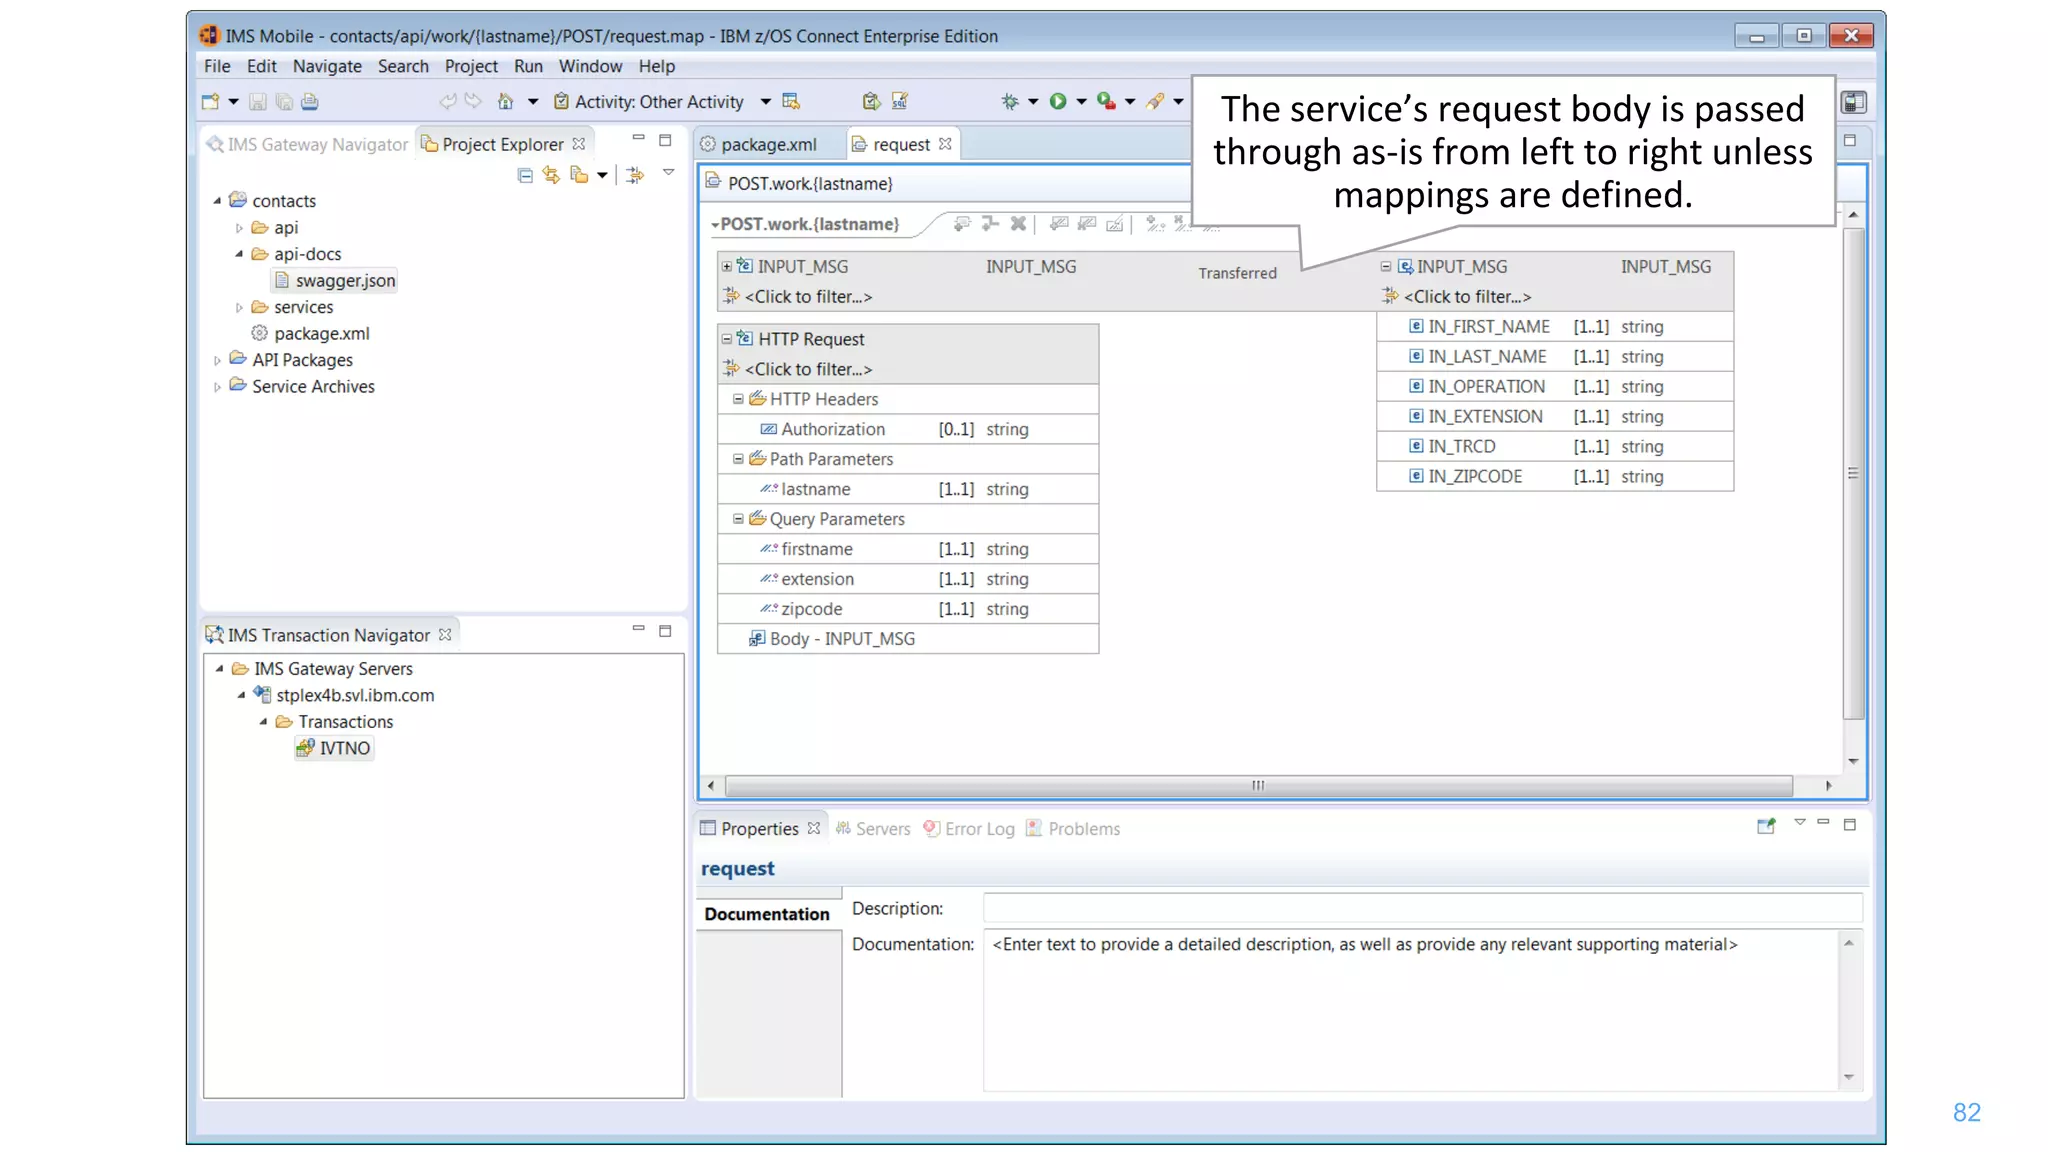
Task: Click the filter icon in Project Explorer toolbar
Action: [635, 175]
